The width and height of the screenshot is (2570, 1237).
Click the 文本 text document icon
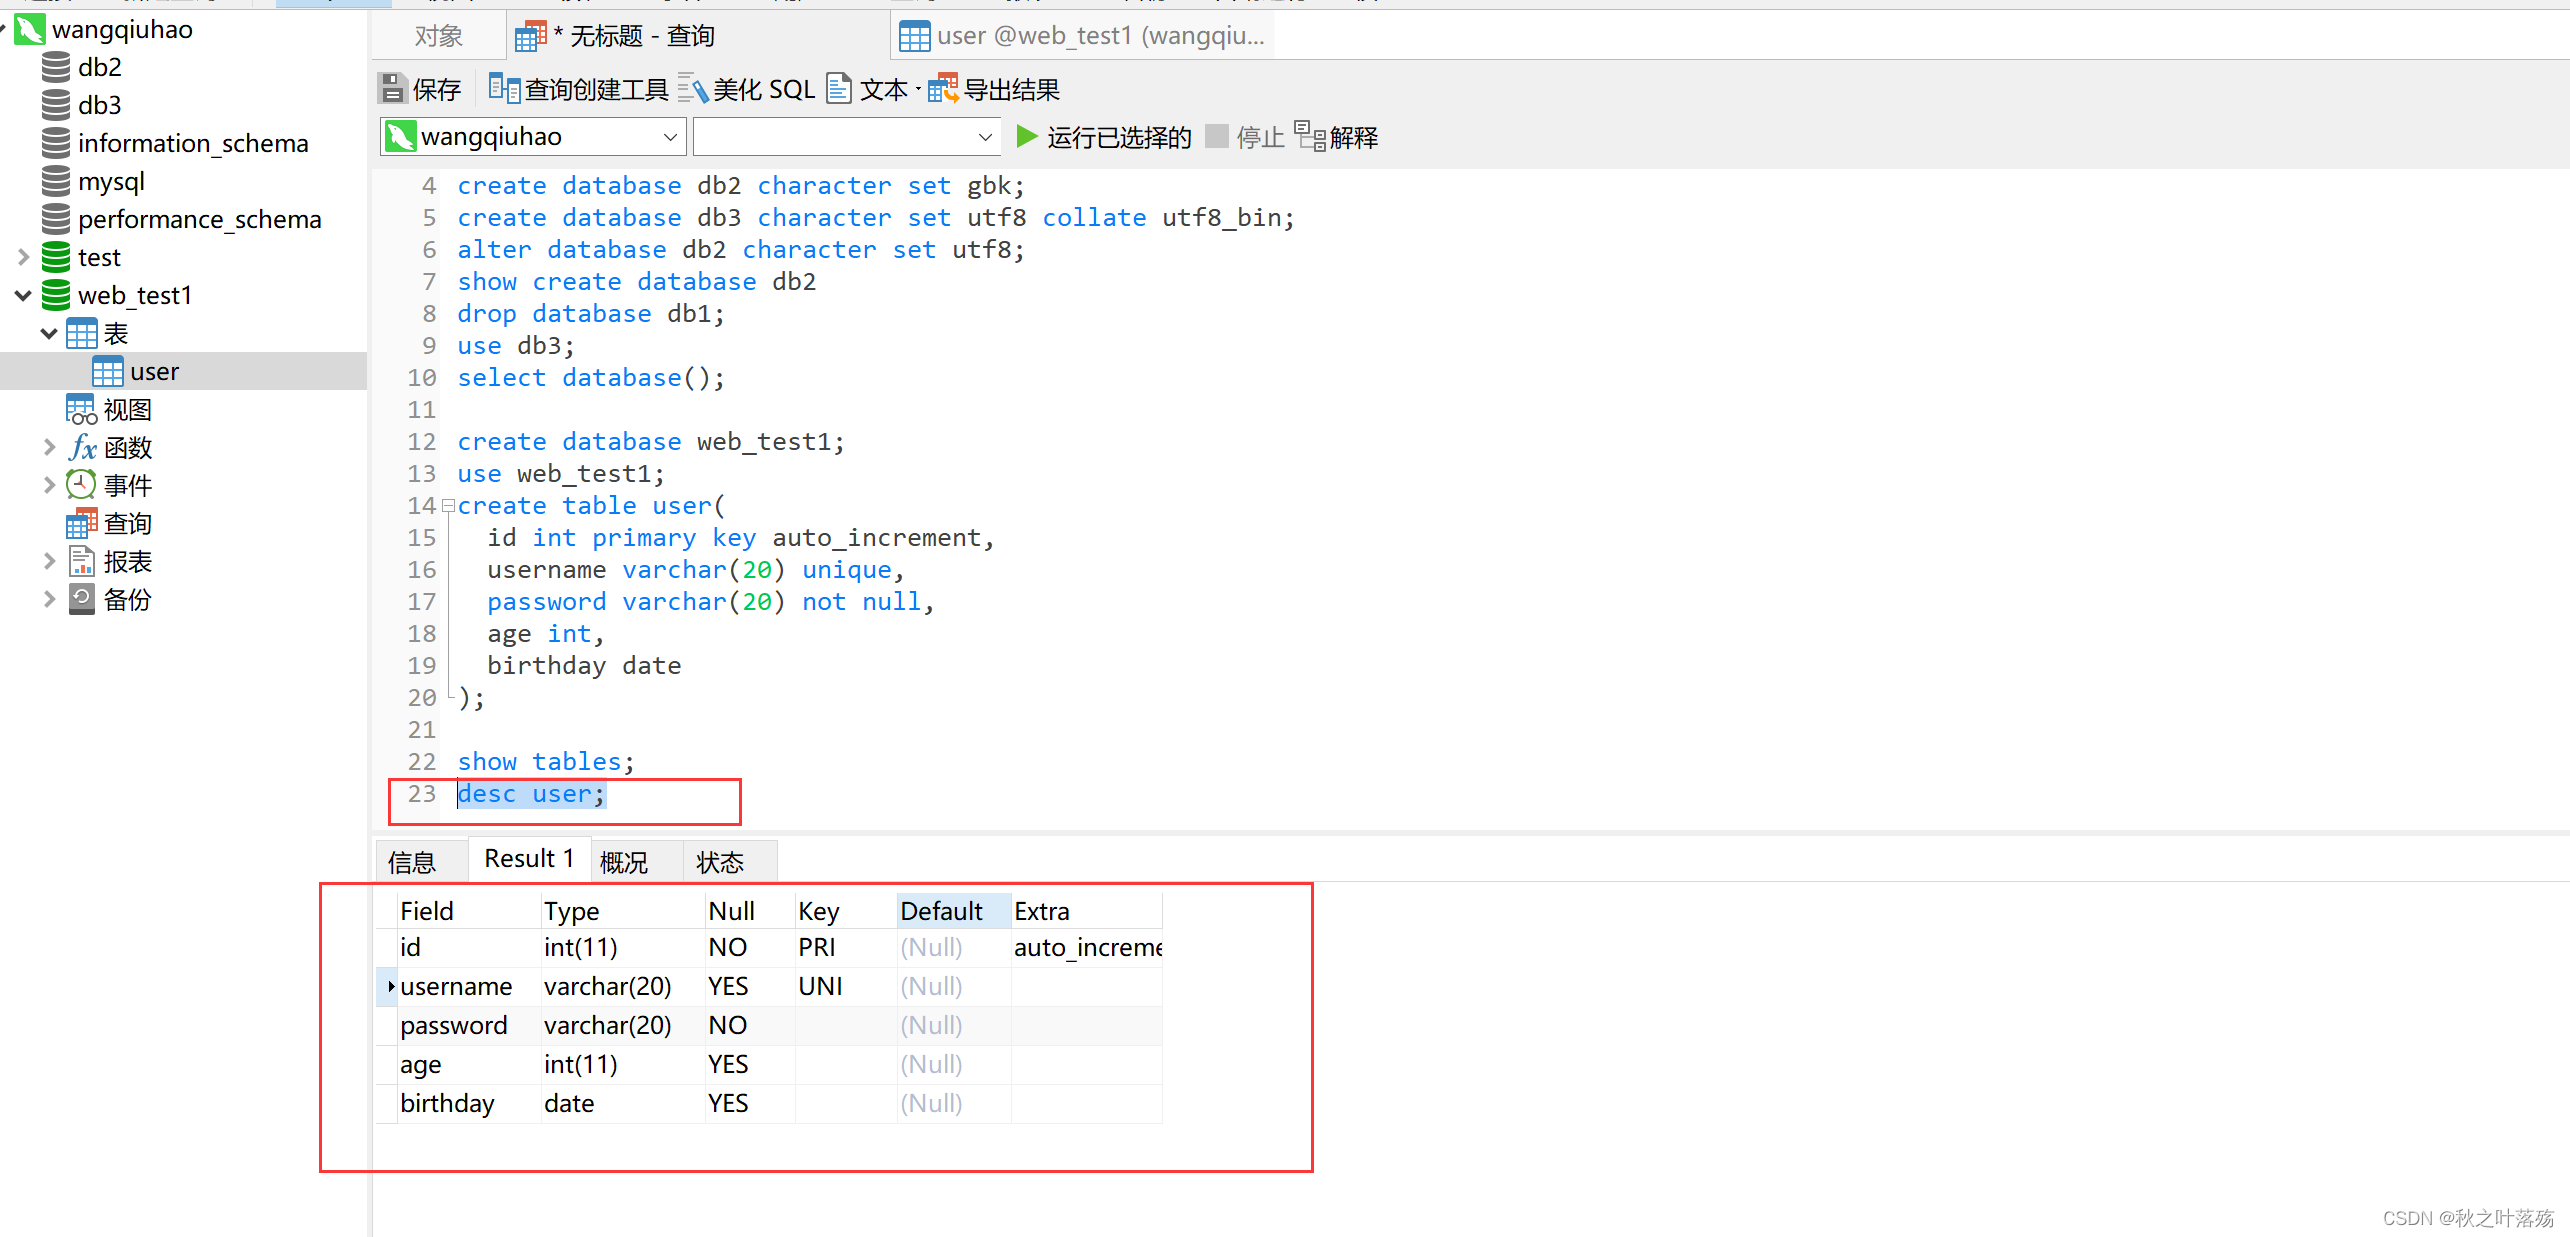(839, 89)
